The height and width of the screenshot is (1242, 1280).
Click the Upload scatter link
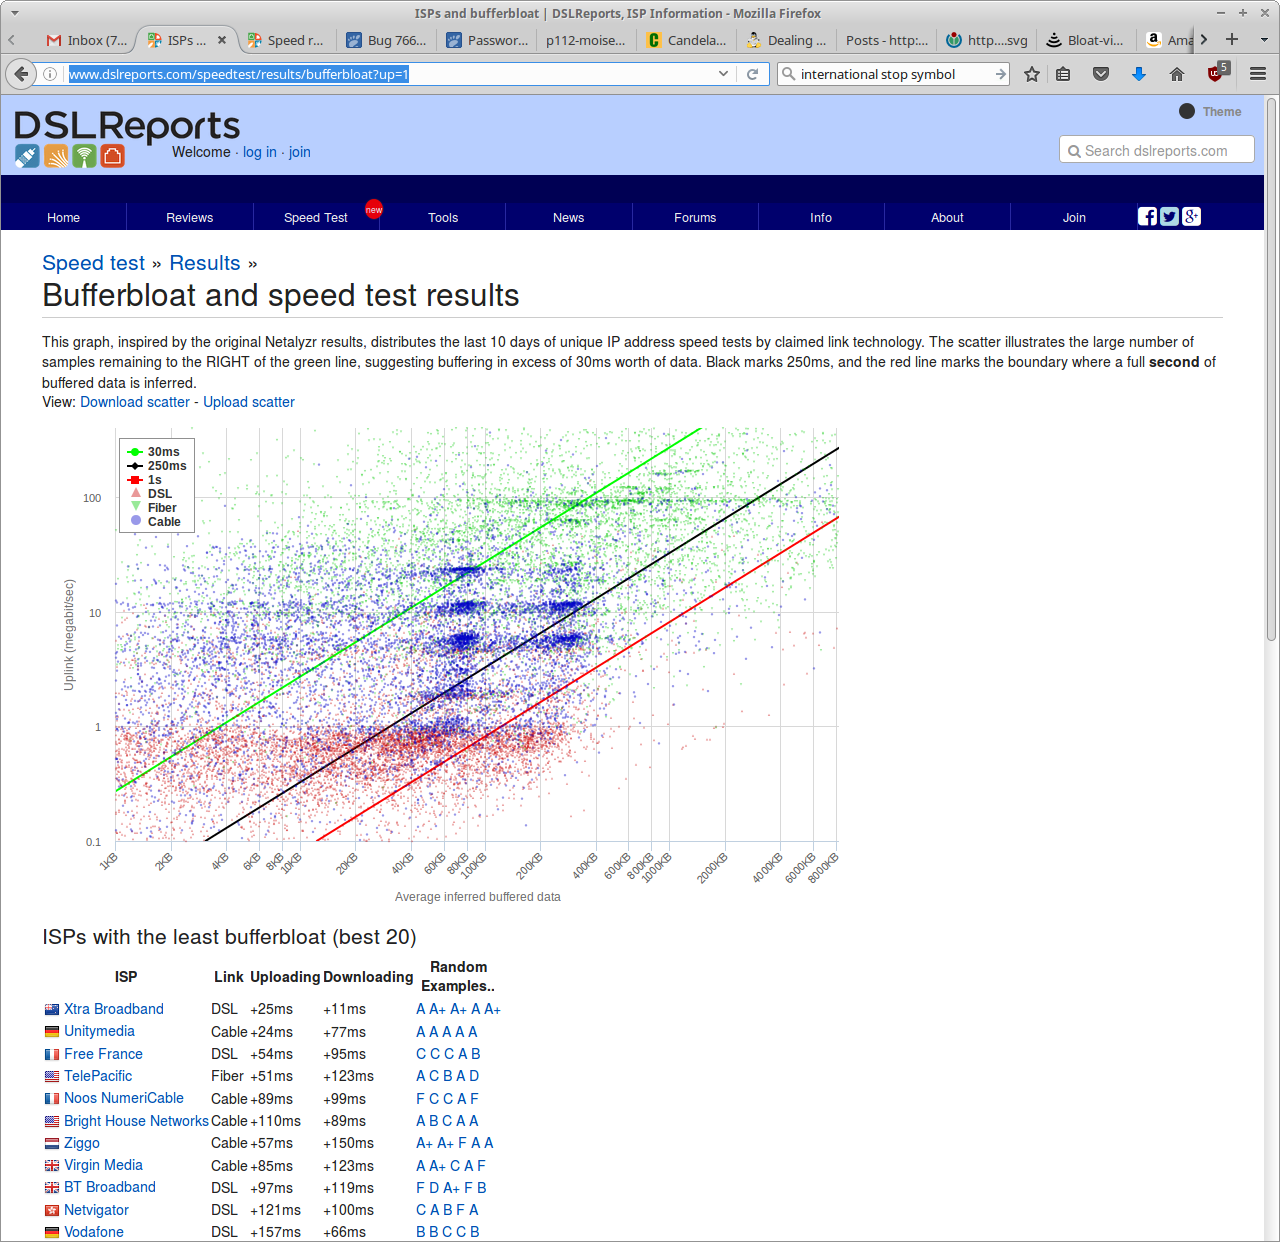tap(249, 402)
